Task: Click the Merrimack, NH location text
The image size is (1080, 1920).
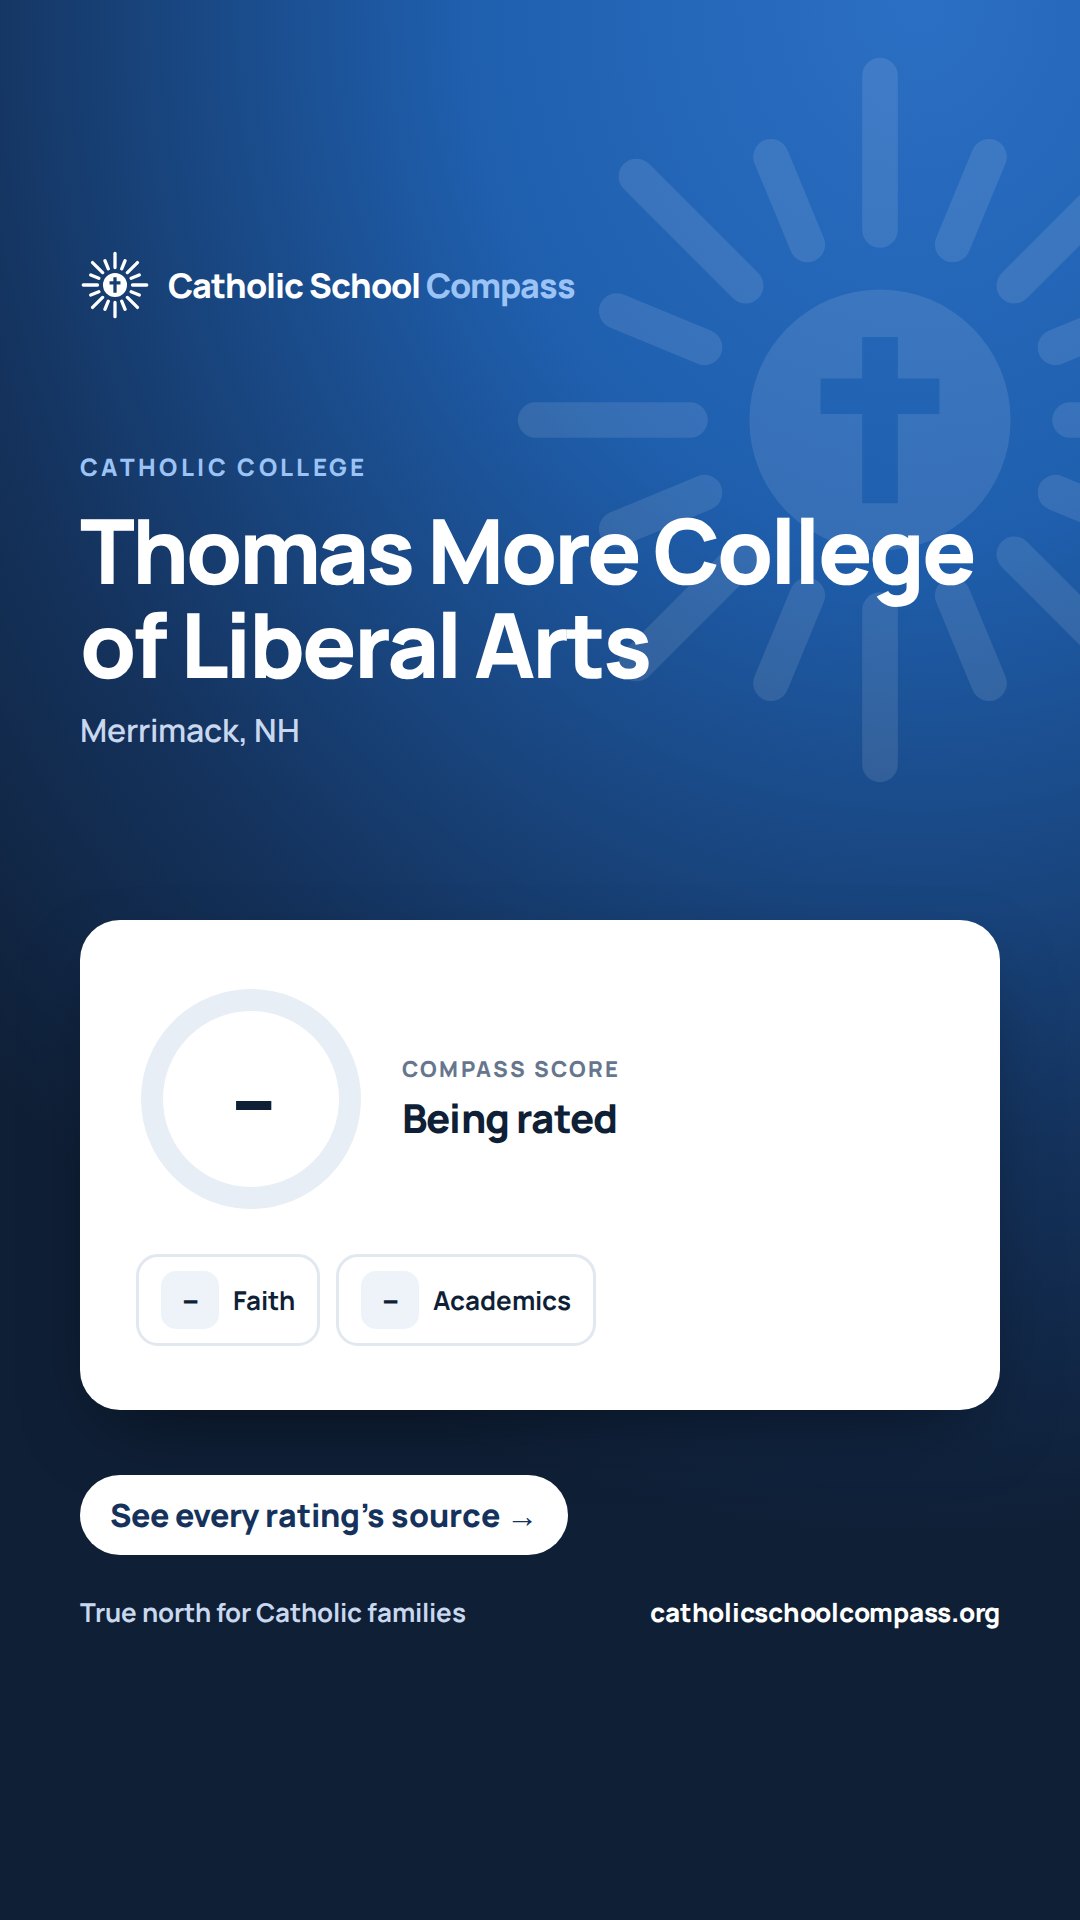Action: (190, 731)
